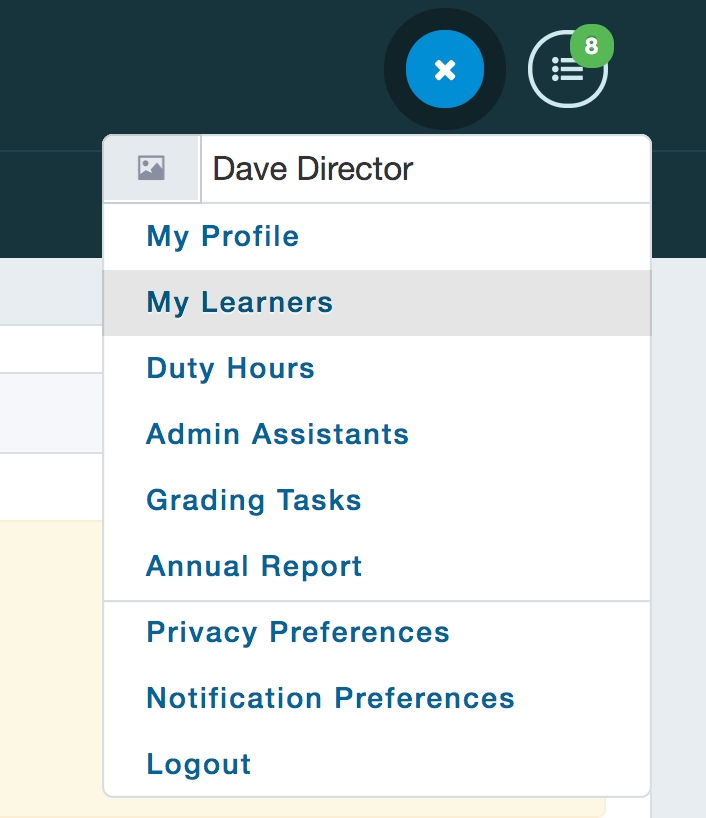The height and width of the screenshot is (818, 706).
Task: Open Privacy Preferences
Action: coord(298,633)
